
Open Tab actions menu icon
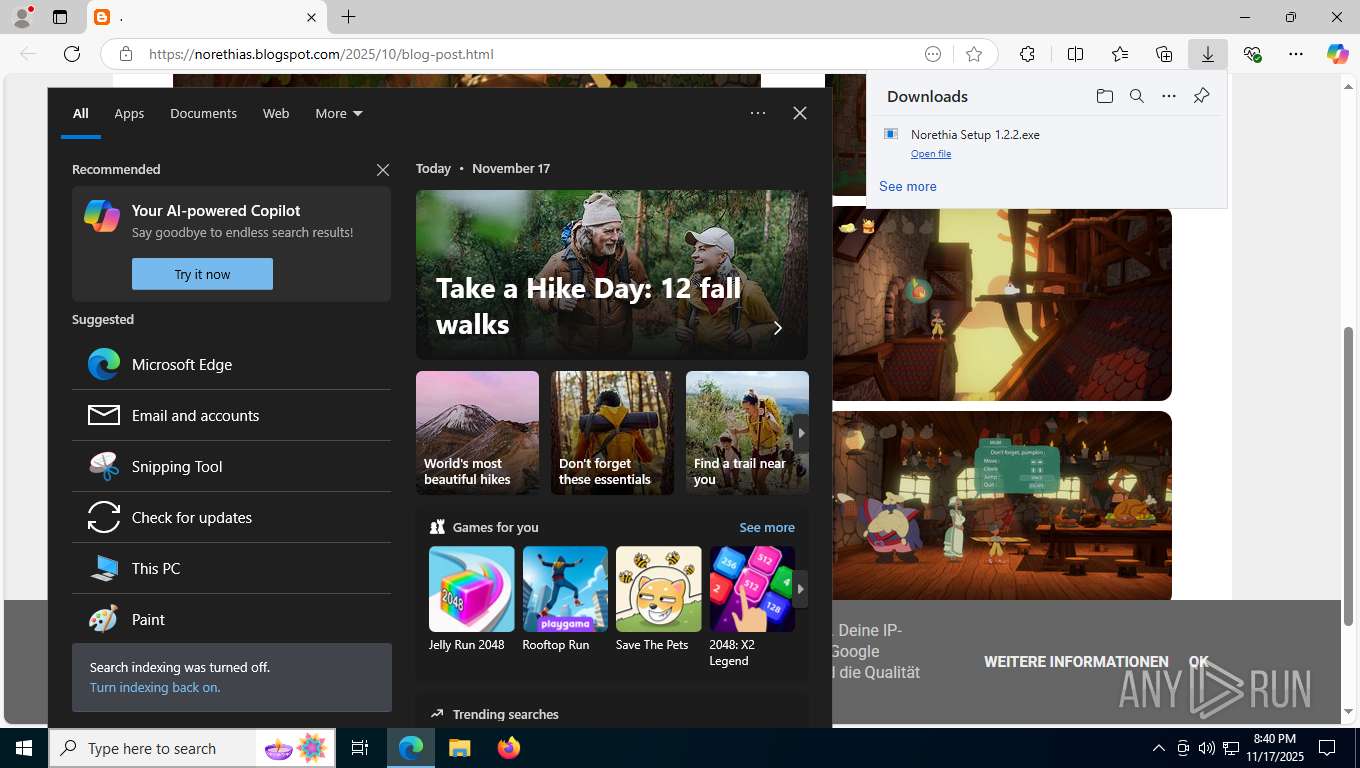60,17
